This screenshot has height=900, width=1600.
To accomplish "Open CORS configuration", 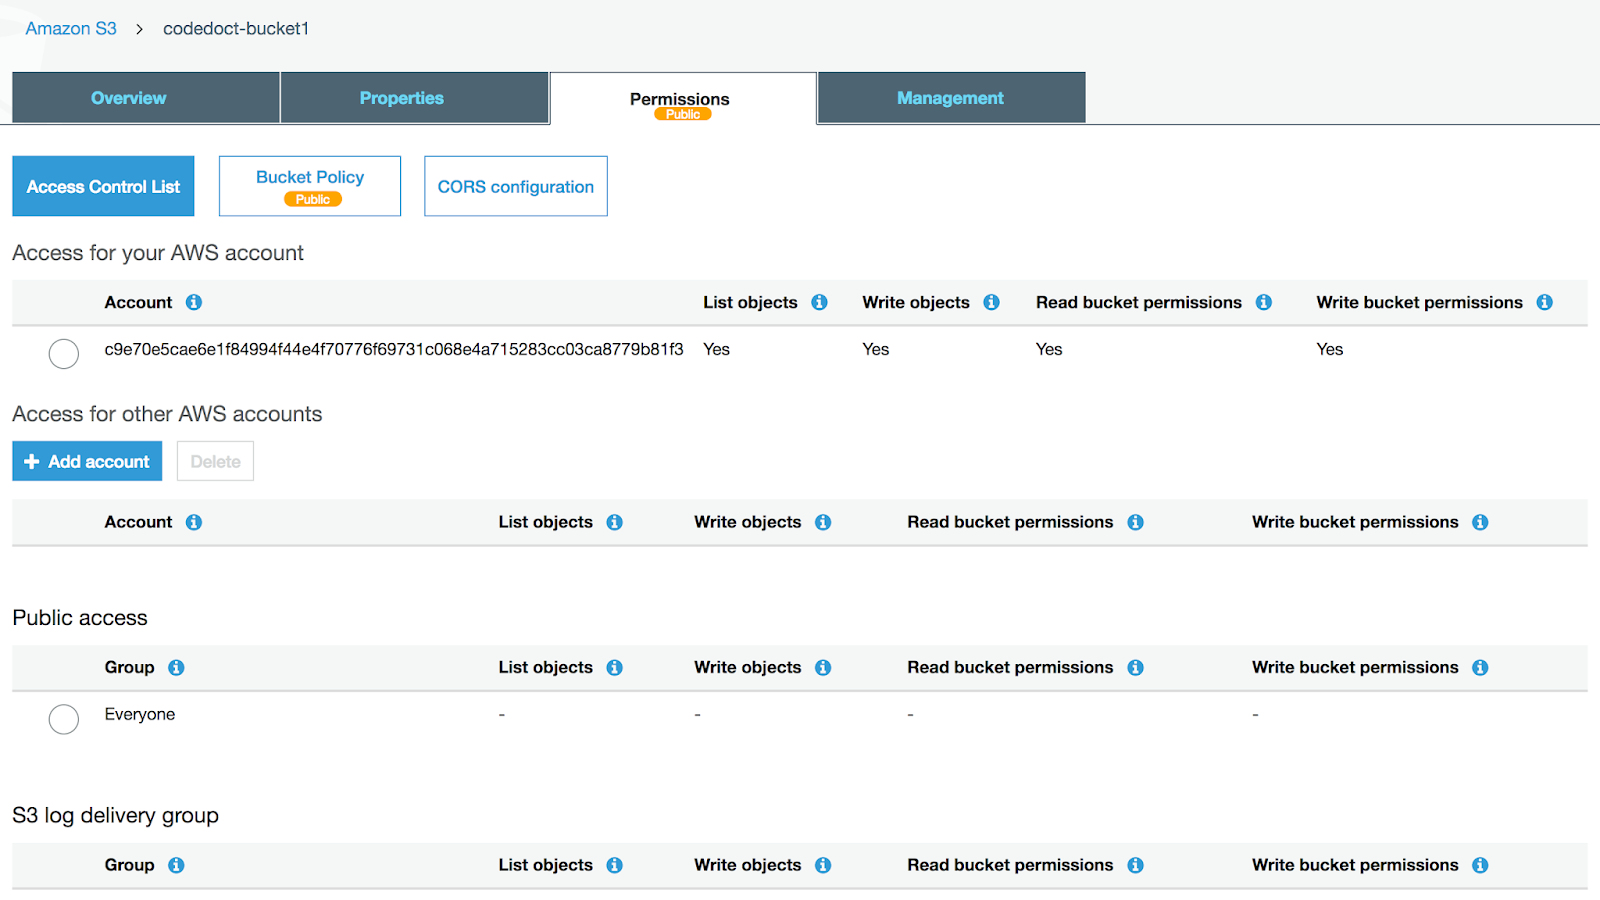I will [516, 186].
